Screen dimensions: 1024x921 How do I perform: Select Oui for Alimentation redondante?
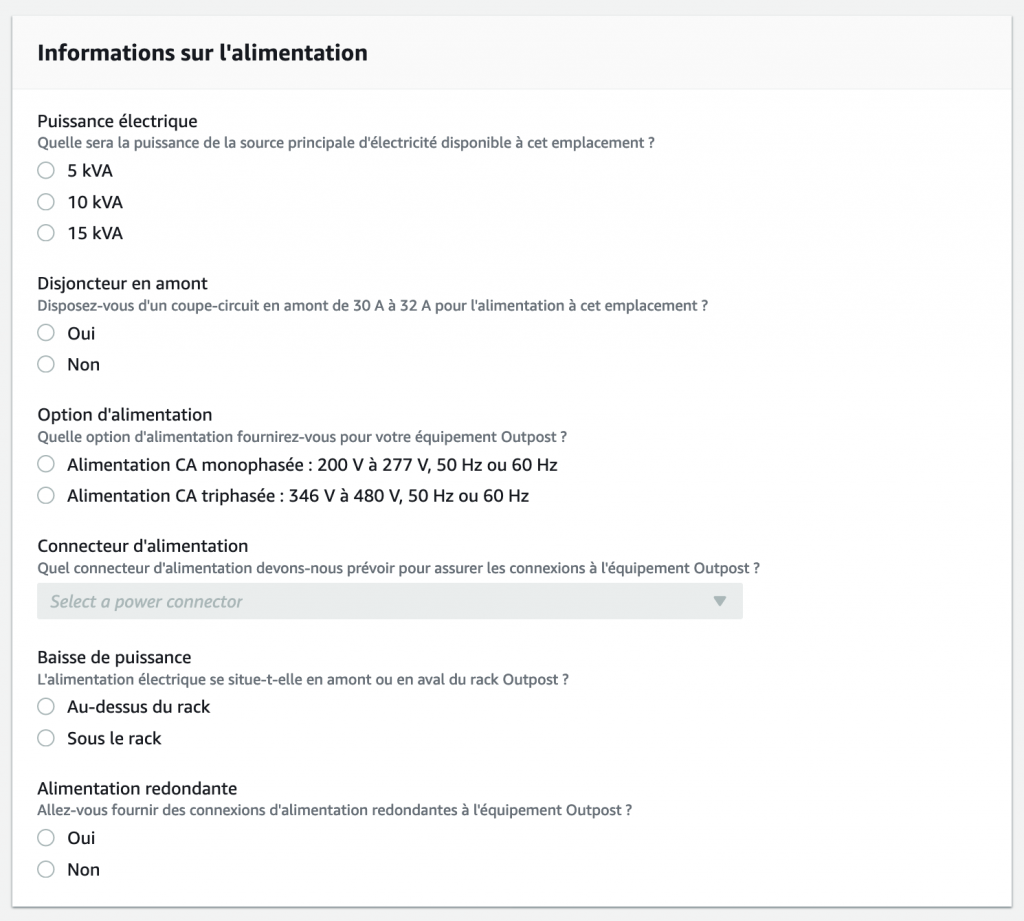click(x=46, y=838)
